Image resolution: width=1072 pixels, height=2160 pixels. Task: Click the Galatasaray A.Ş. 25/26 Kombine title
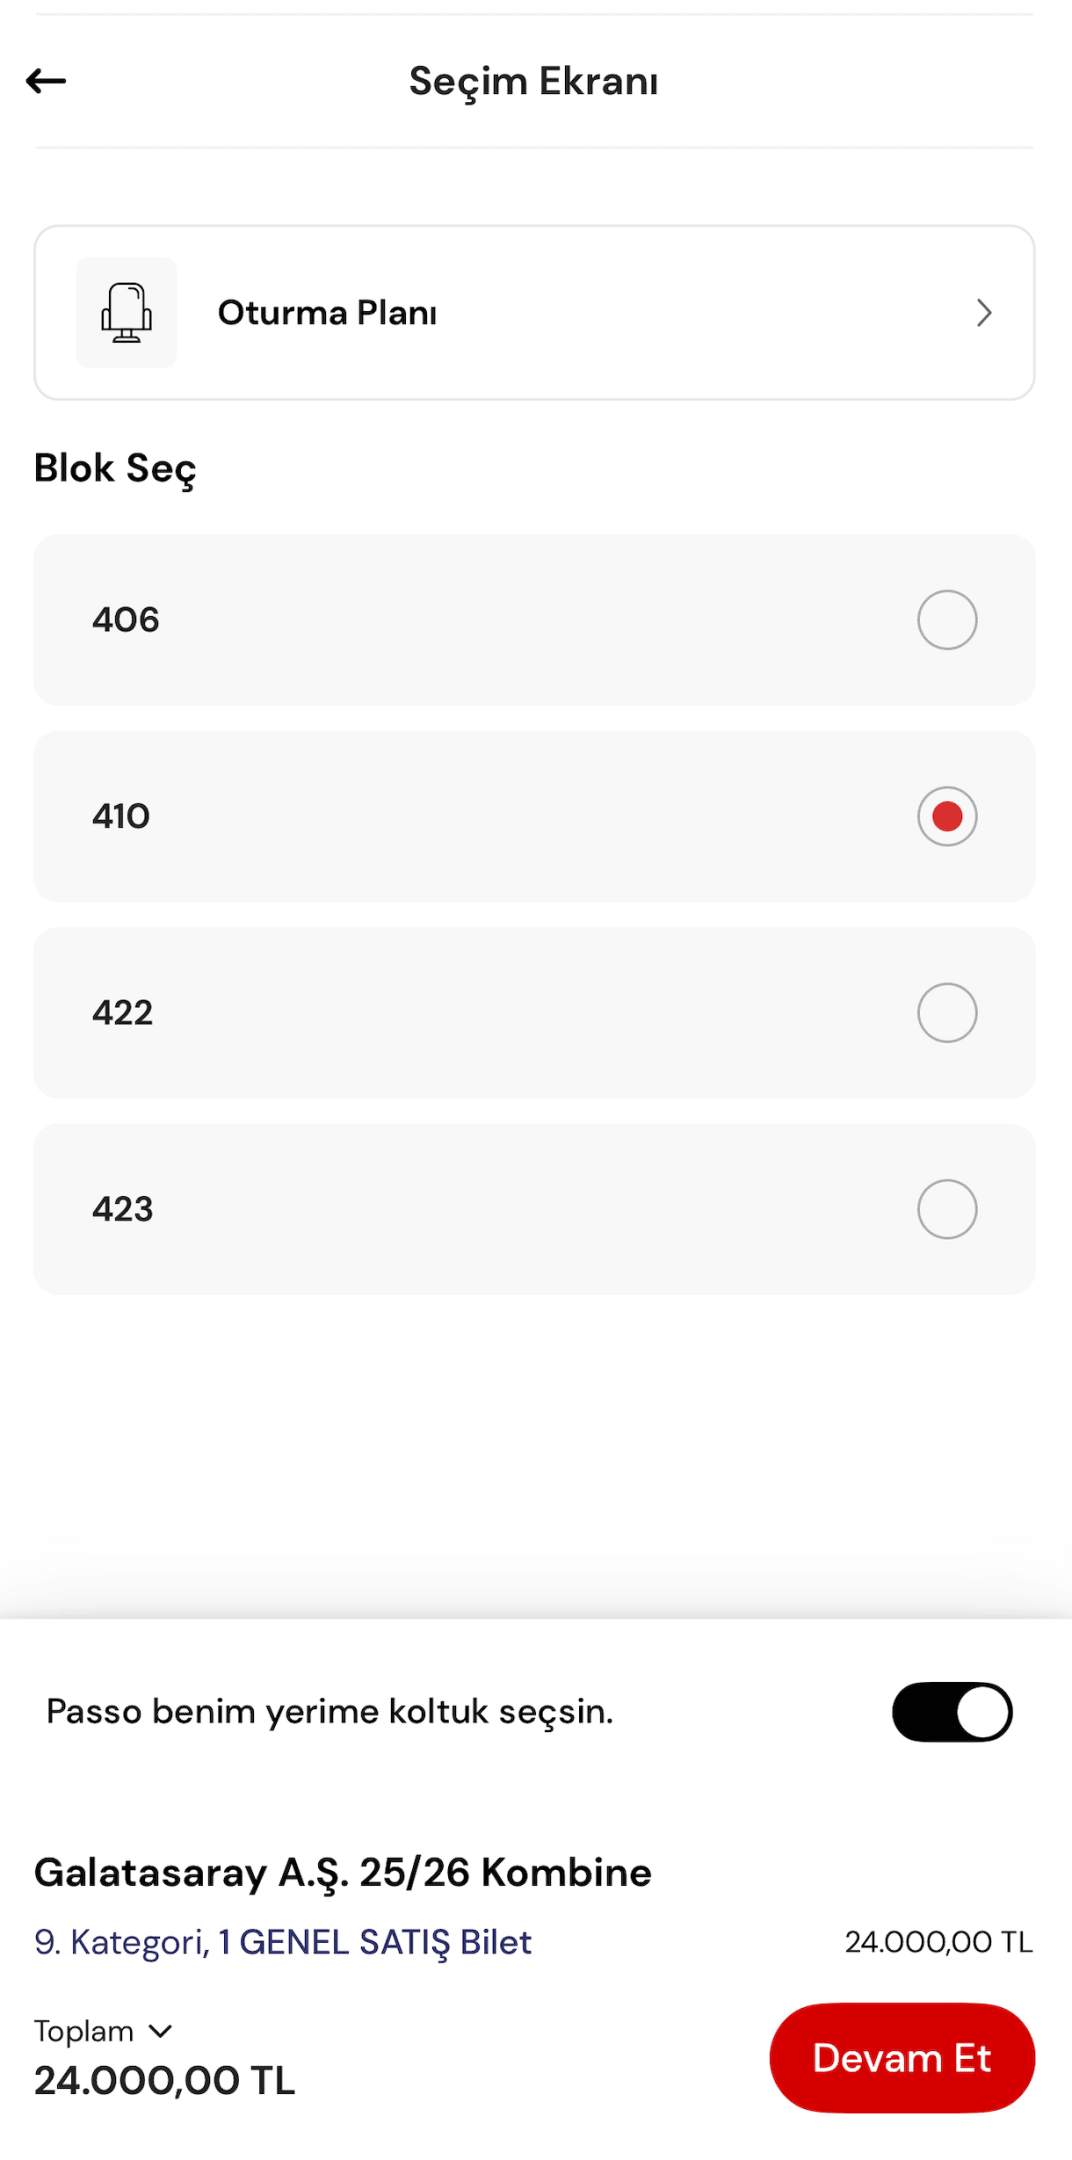(343, 1872)
